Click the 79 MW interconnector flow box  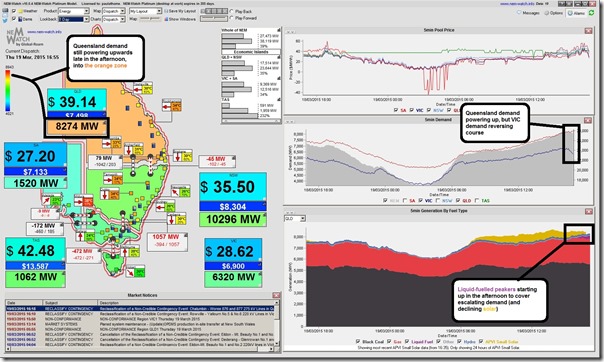pyautogui.click(x=105, y=161)
